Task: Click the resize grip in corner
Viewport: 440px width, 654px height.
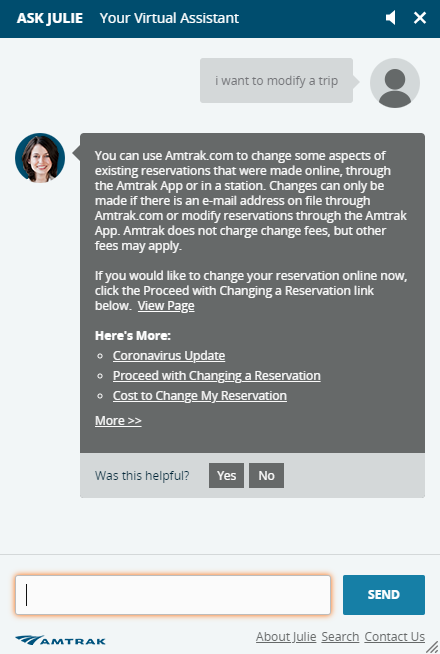Action: [432, 646]
